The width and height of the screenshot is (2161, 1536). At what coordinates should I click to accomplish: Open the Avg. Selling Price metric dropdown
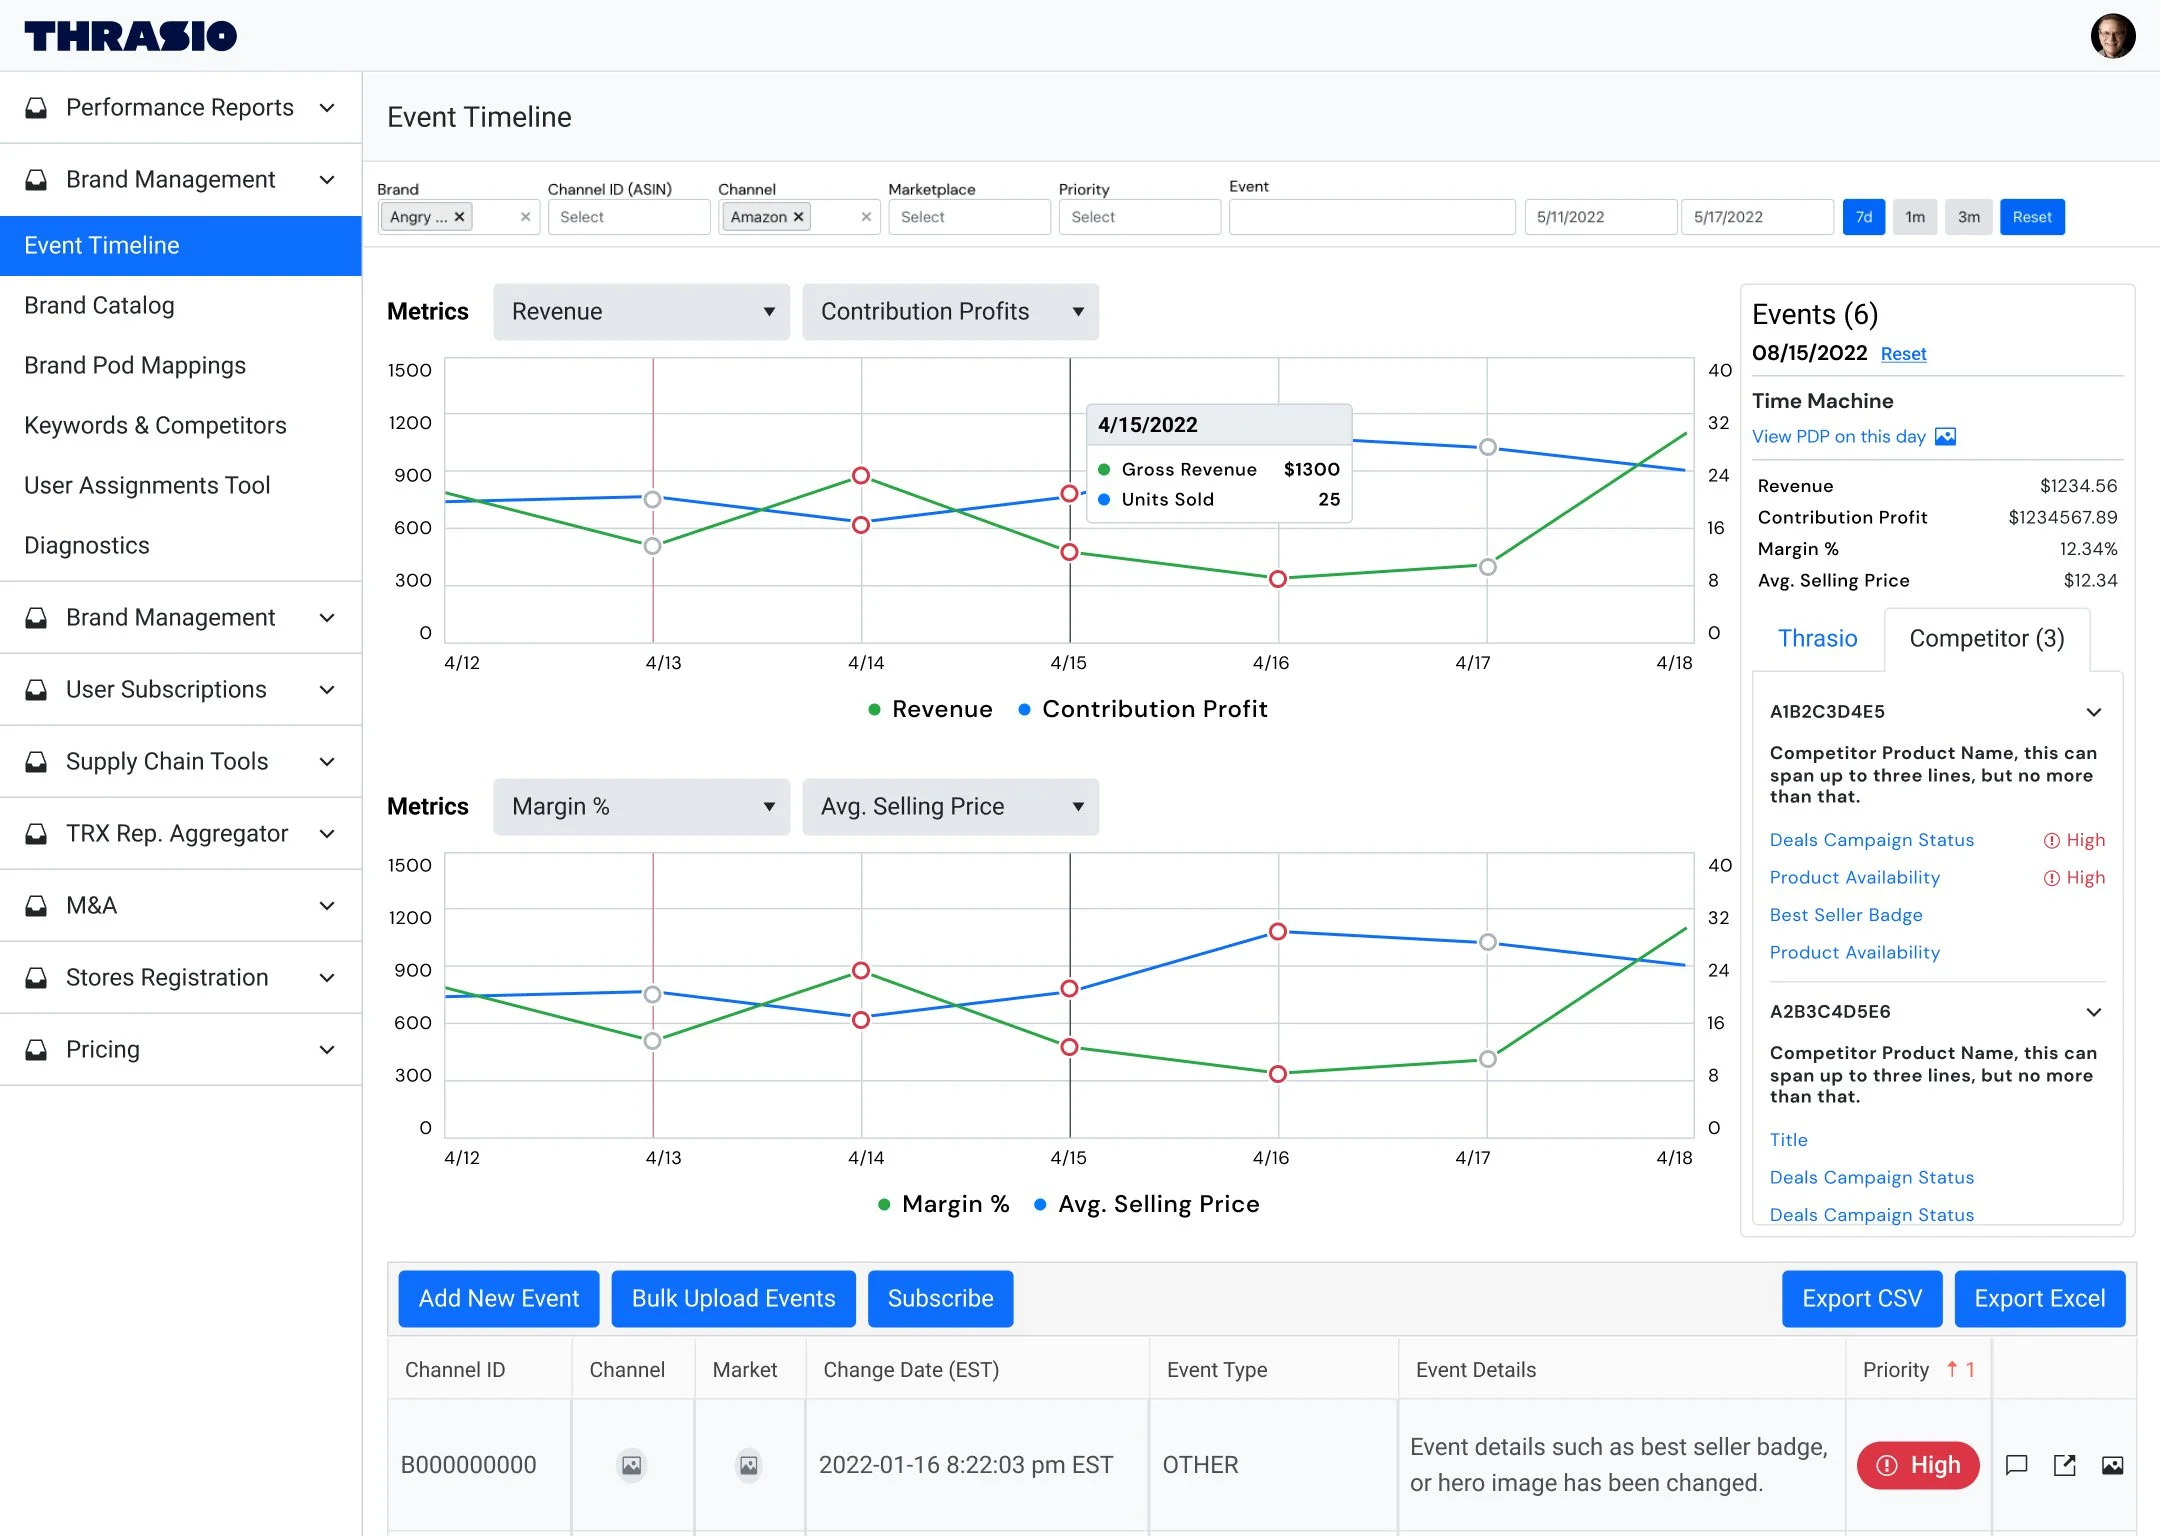(x=949, y=807)
